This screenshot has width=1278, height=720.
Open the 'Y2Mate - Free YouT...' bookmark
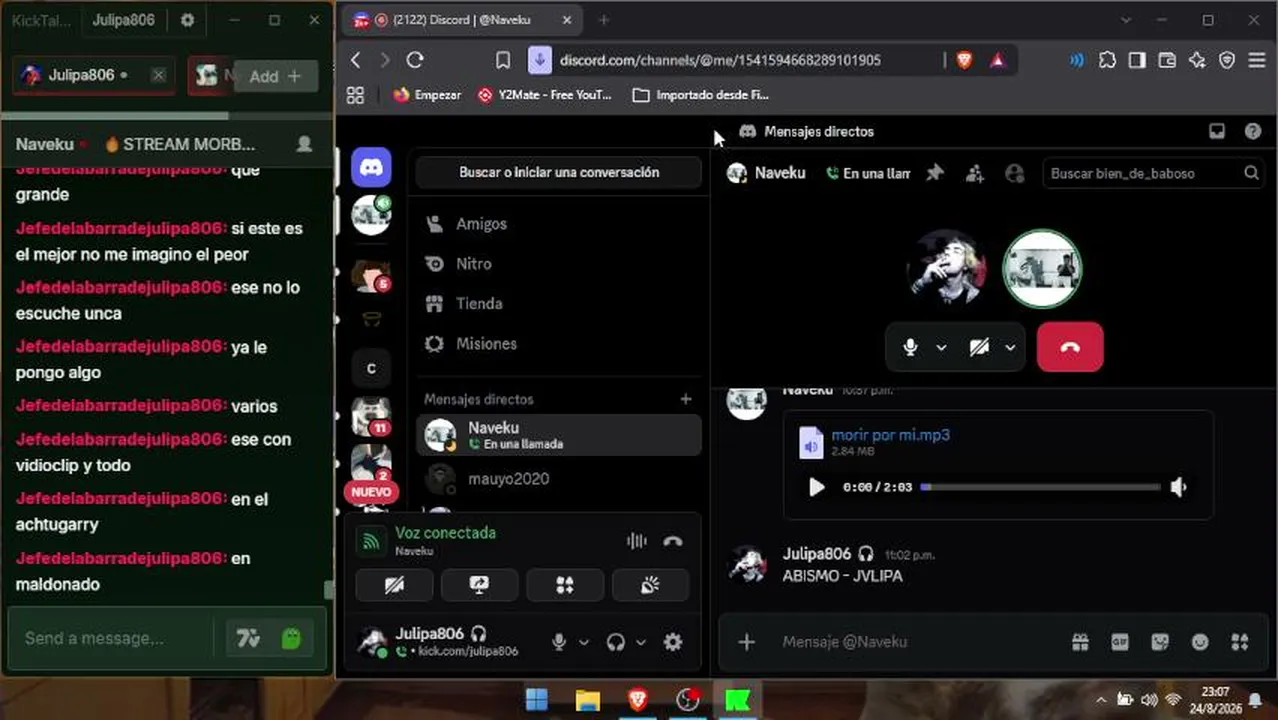coord(545,95)
